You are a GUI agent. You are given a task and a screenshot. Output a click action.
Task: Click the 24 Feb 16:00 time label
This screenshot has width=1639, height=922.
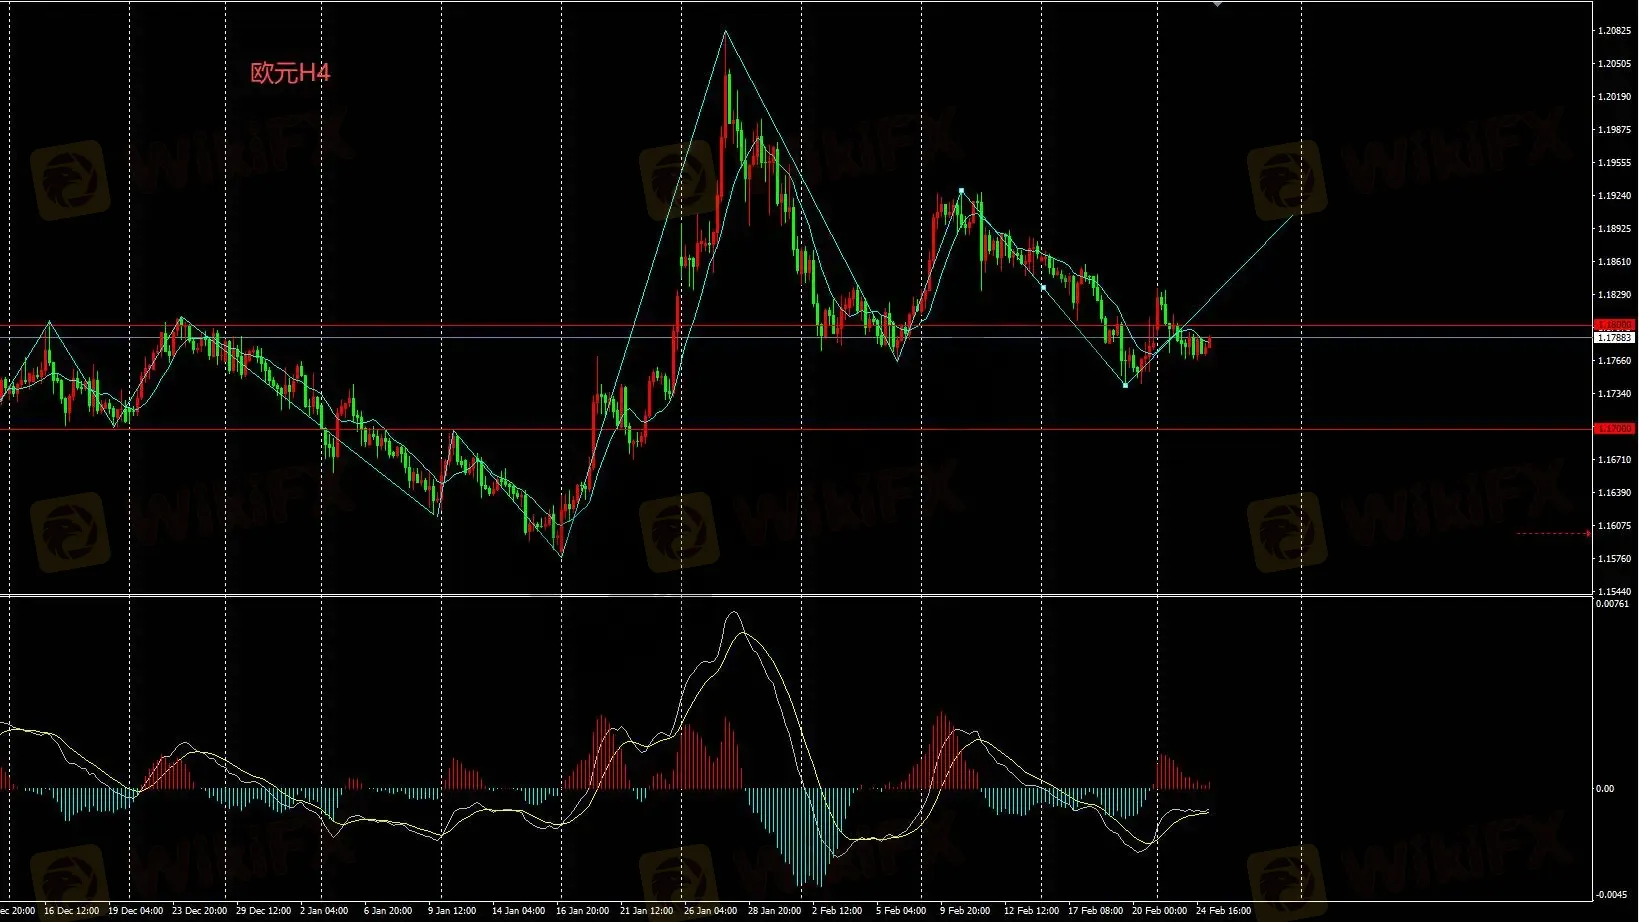(1223, 911)
